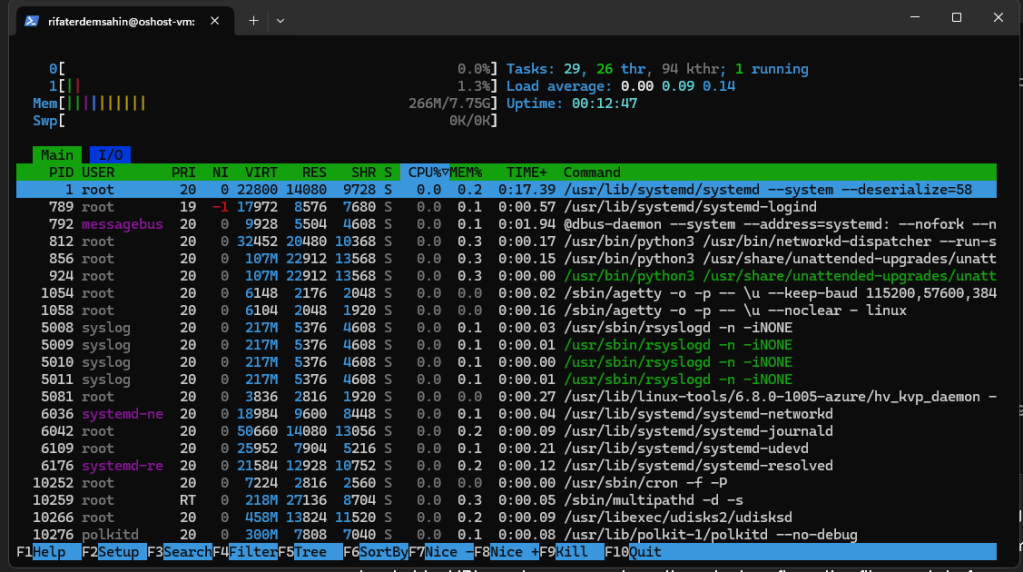Select the agetty --keep-baud process row

pyautogui.click(x=506, y=294)
